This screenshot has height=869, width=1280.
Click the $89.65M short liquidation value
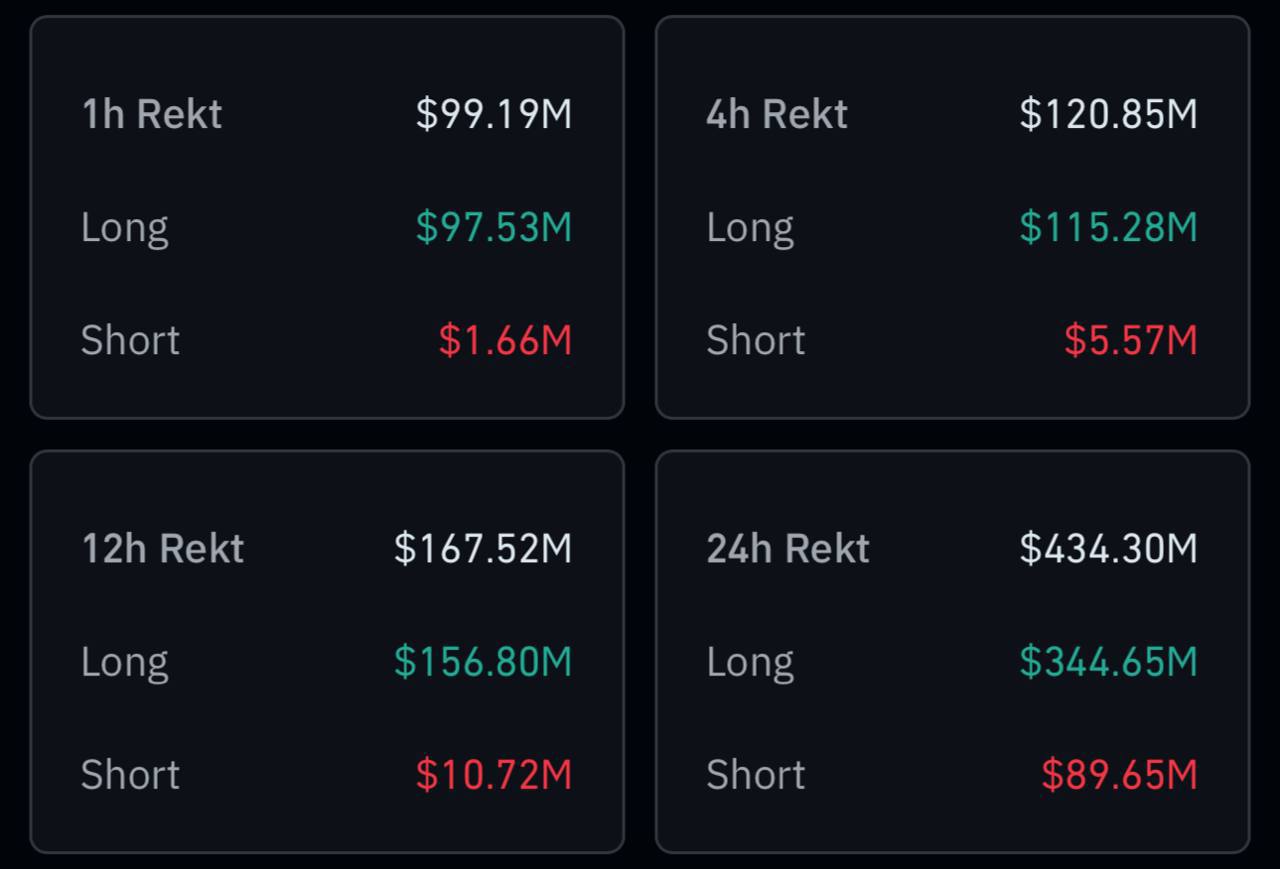coord(1119,774)
